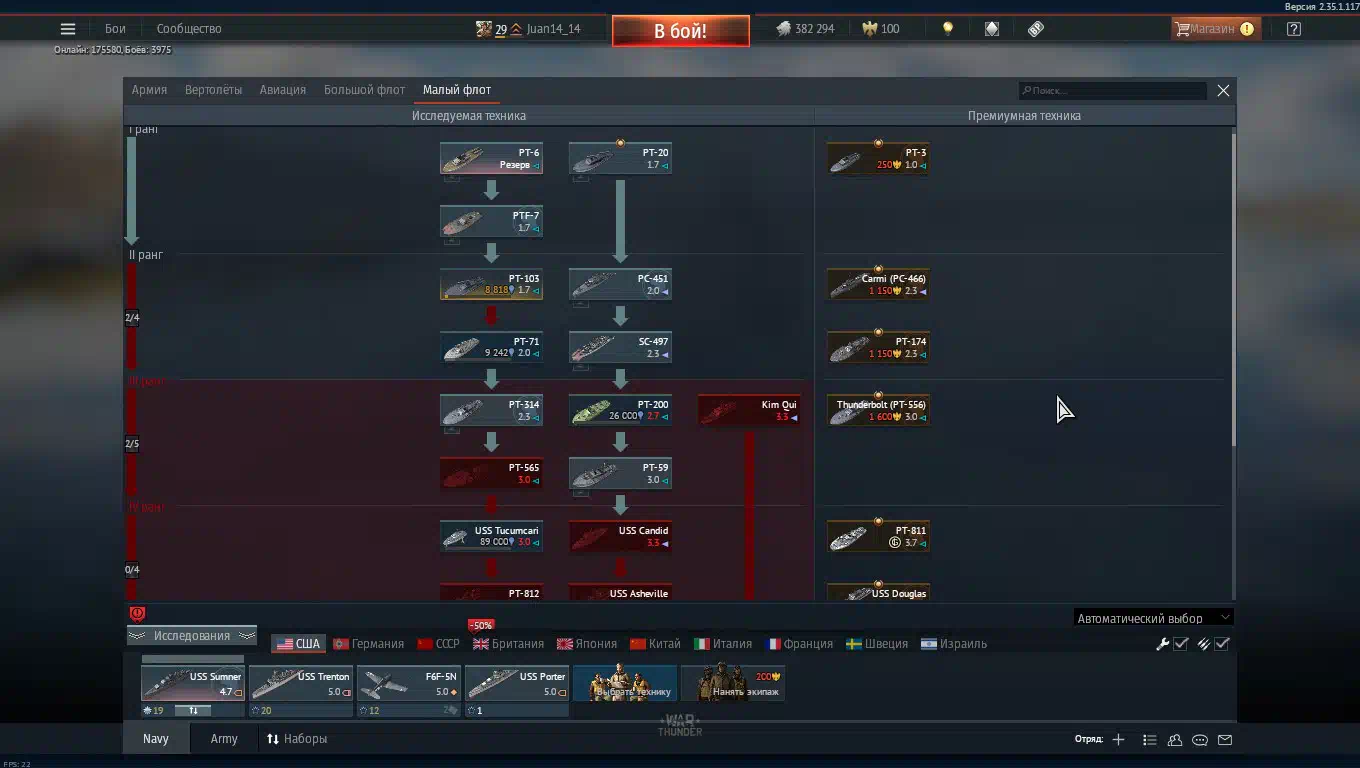This screenshot has height=768, width=1360.
Task: Click the warbond diamond icon in top bar
Action: (x=992, y=29)
